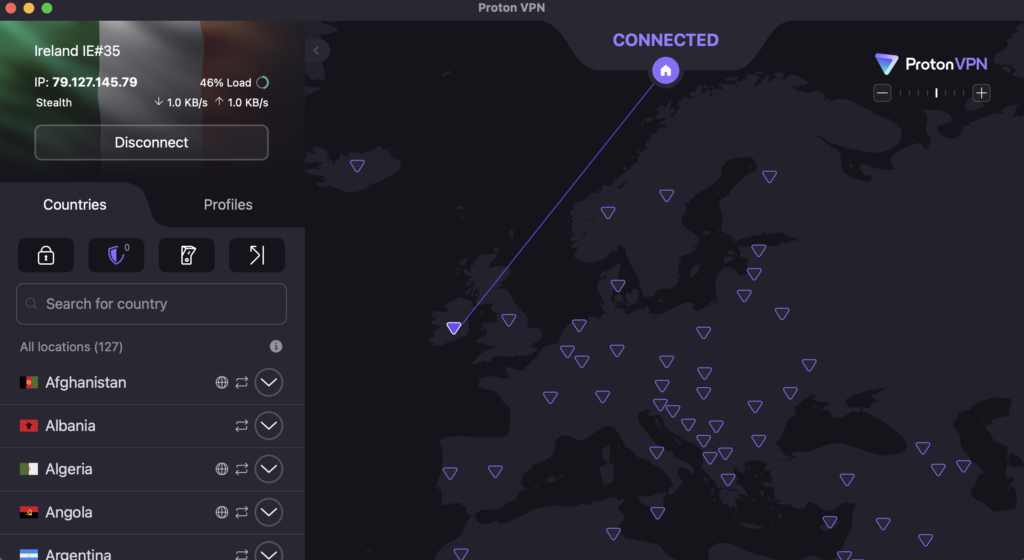Click Angola's P2P arrows icon
Screen dimensions: 1024x560
coord(242,512)
